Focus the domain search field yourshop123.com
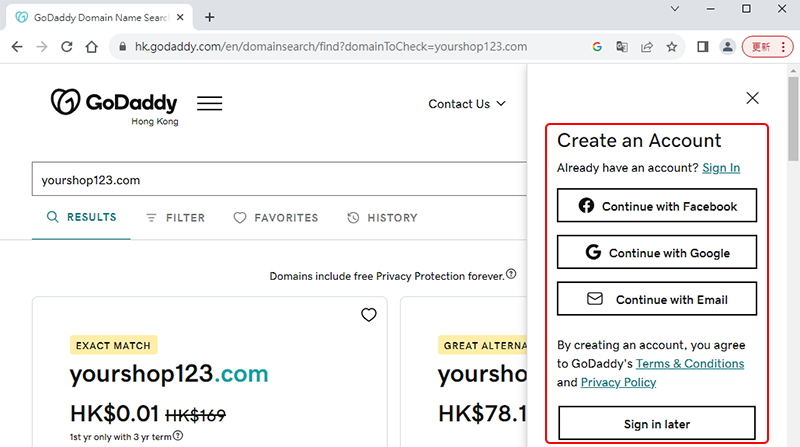This screenshot has height=447, width=800. tap(279, 179)
